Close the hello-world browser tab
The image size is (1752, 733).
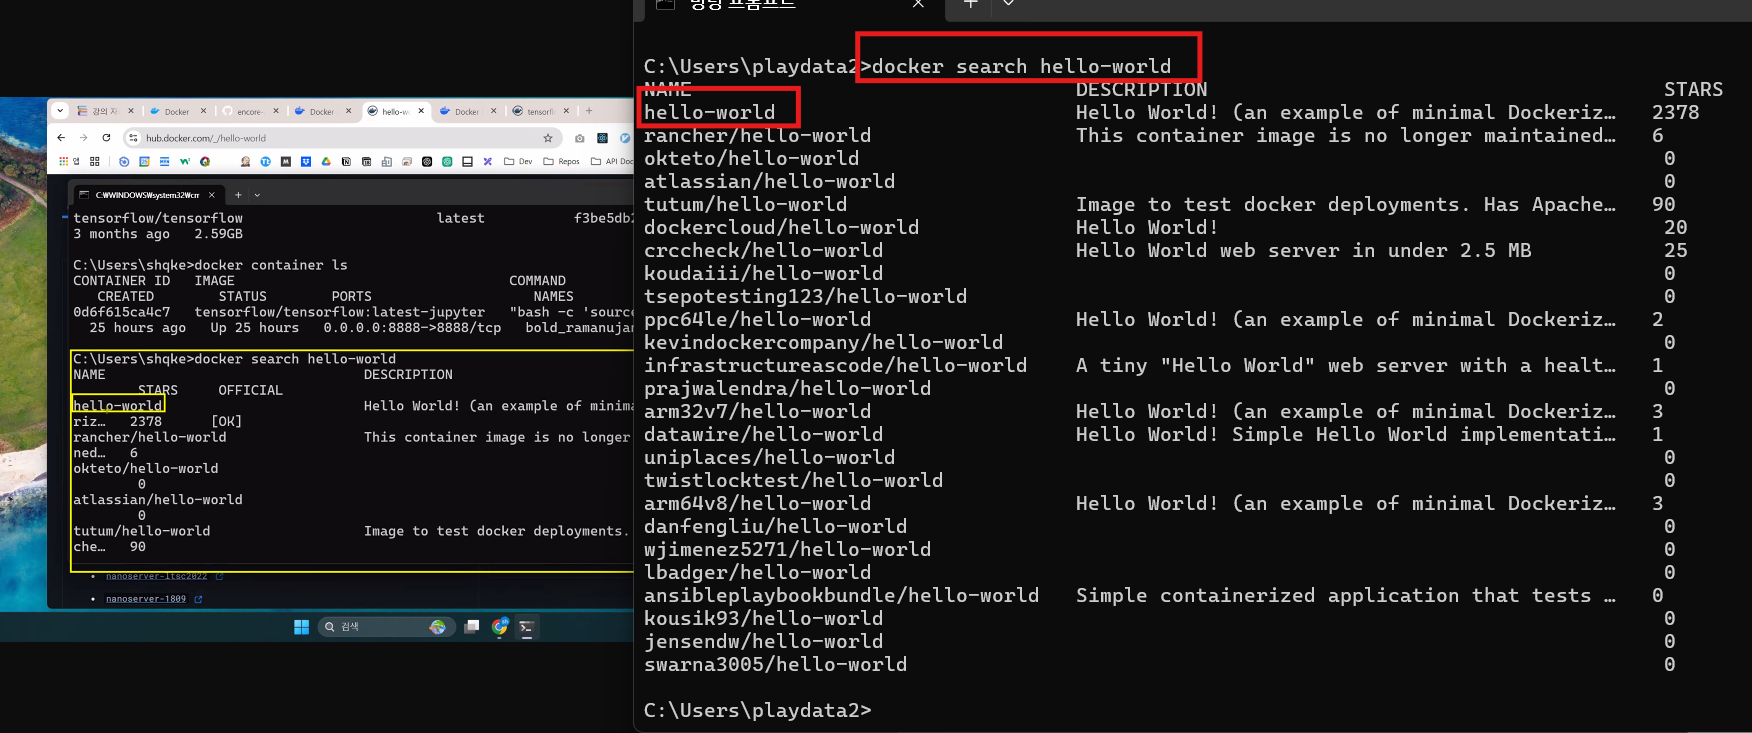pyautogui.click(x=421, y=111)
